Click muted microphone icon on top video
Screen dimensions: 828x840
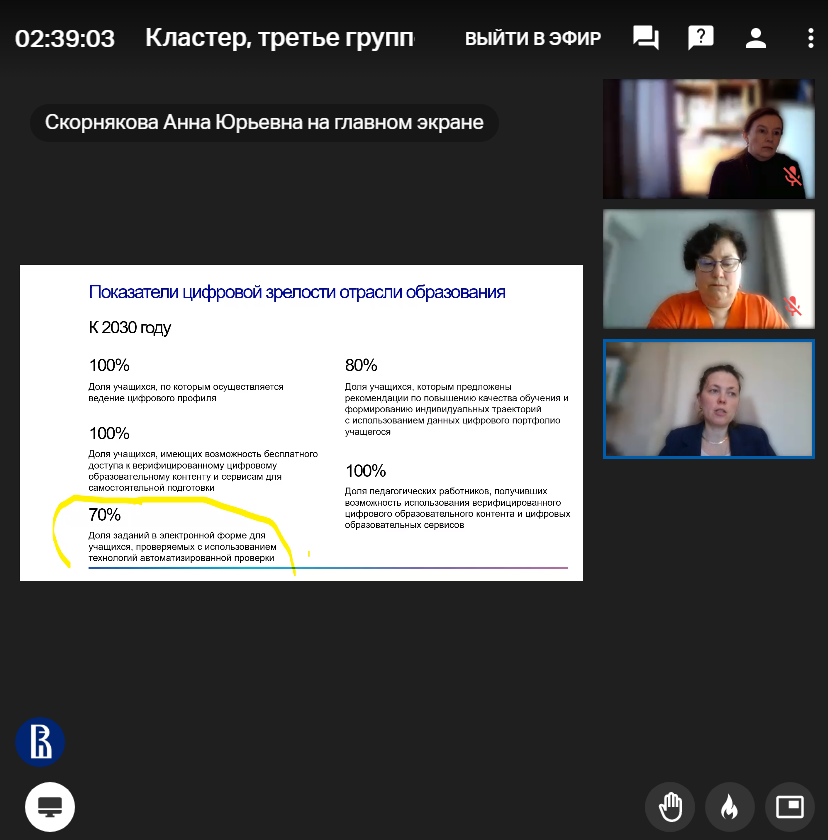click(x=792, y=177)
